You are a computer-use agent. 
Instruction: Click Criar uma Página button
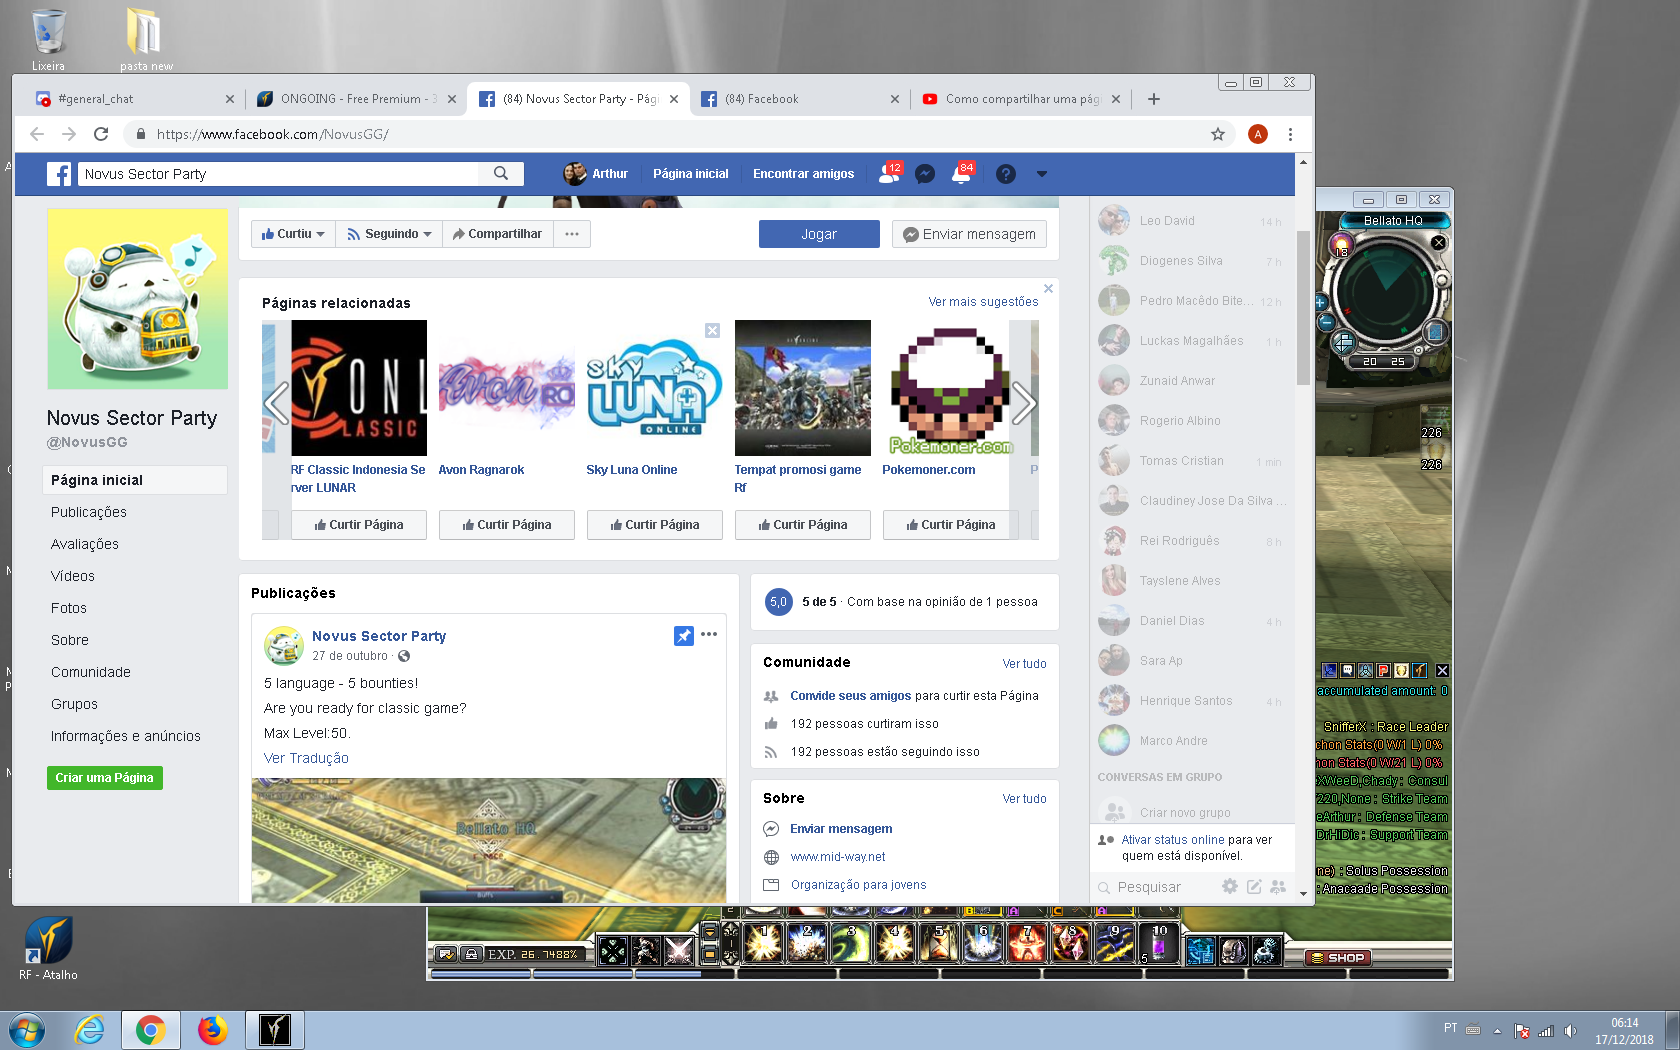[x=105, y=778]
